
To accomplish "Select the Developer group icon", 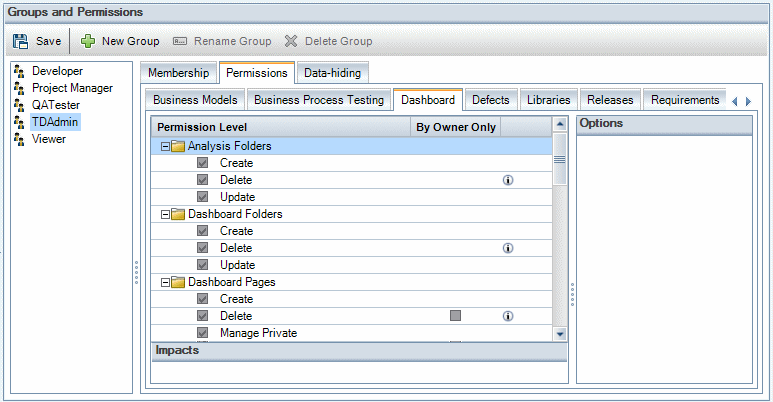I will click(19, 71).
